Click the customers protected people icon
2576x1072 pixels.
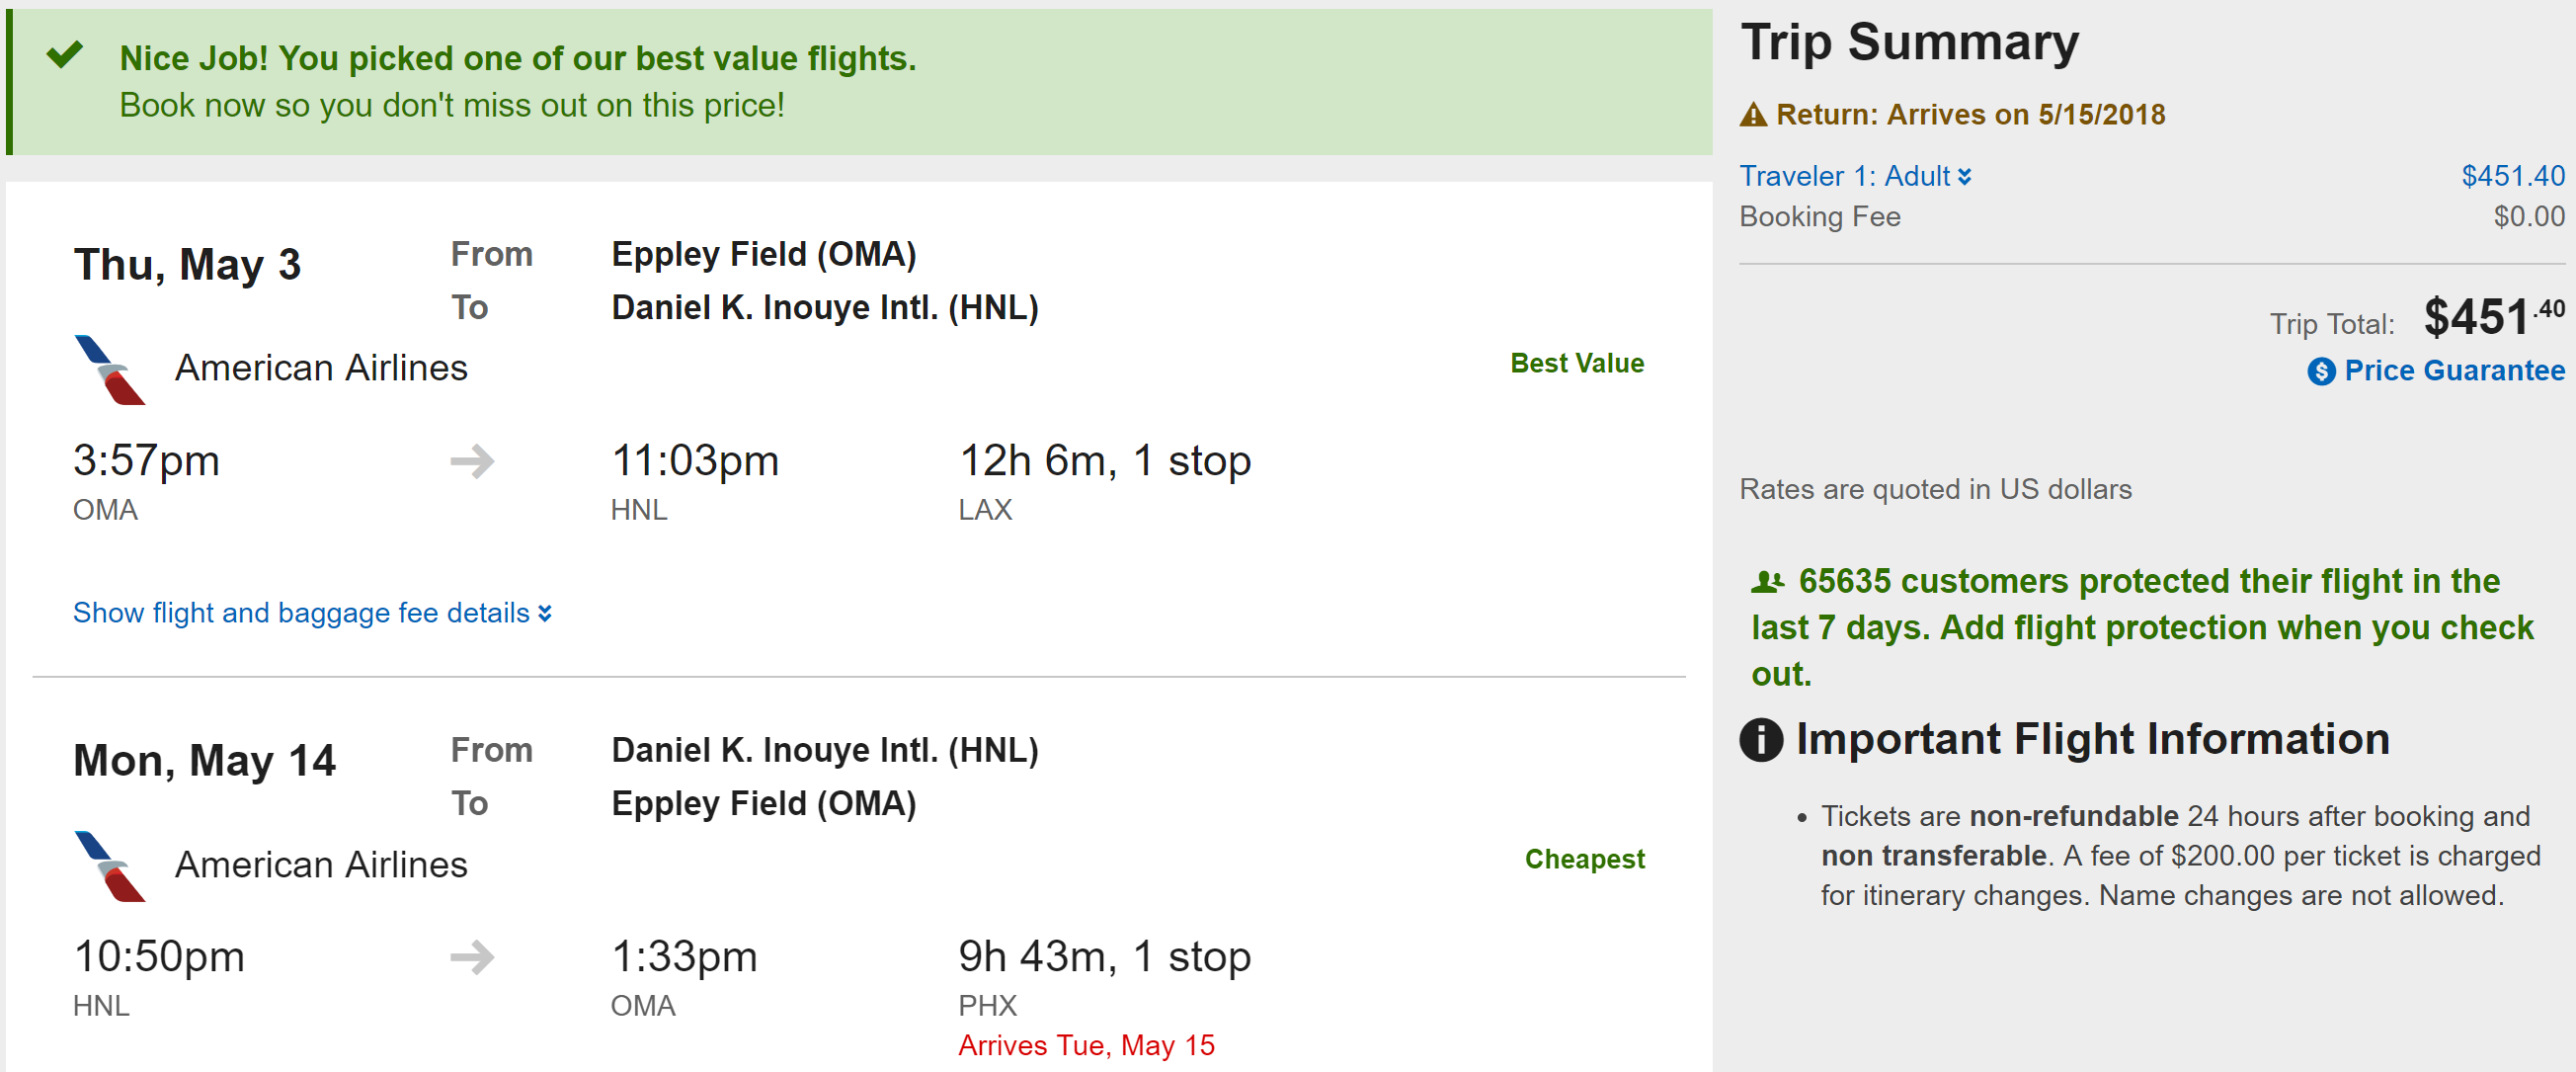click(x=1767, y=581)
